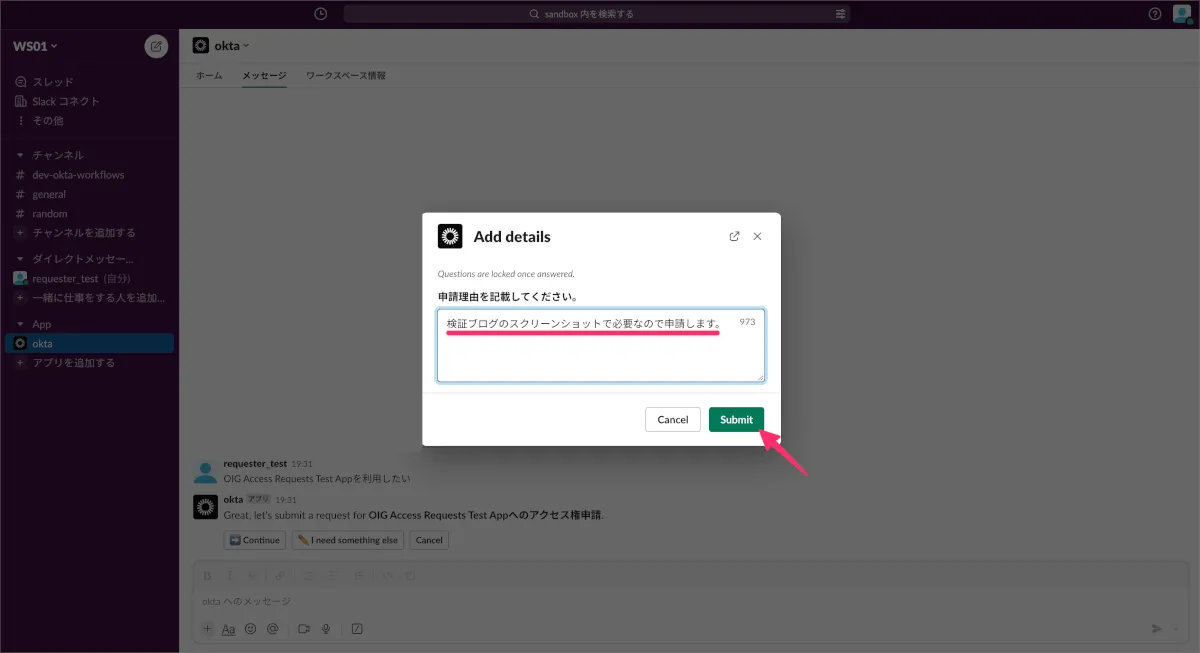Open the Add details dialog in new window
This screenshot has width=1200, height=653.
(735, 237)
